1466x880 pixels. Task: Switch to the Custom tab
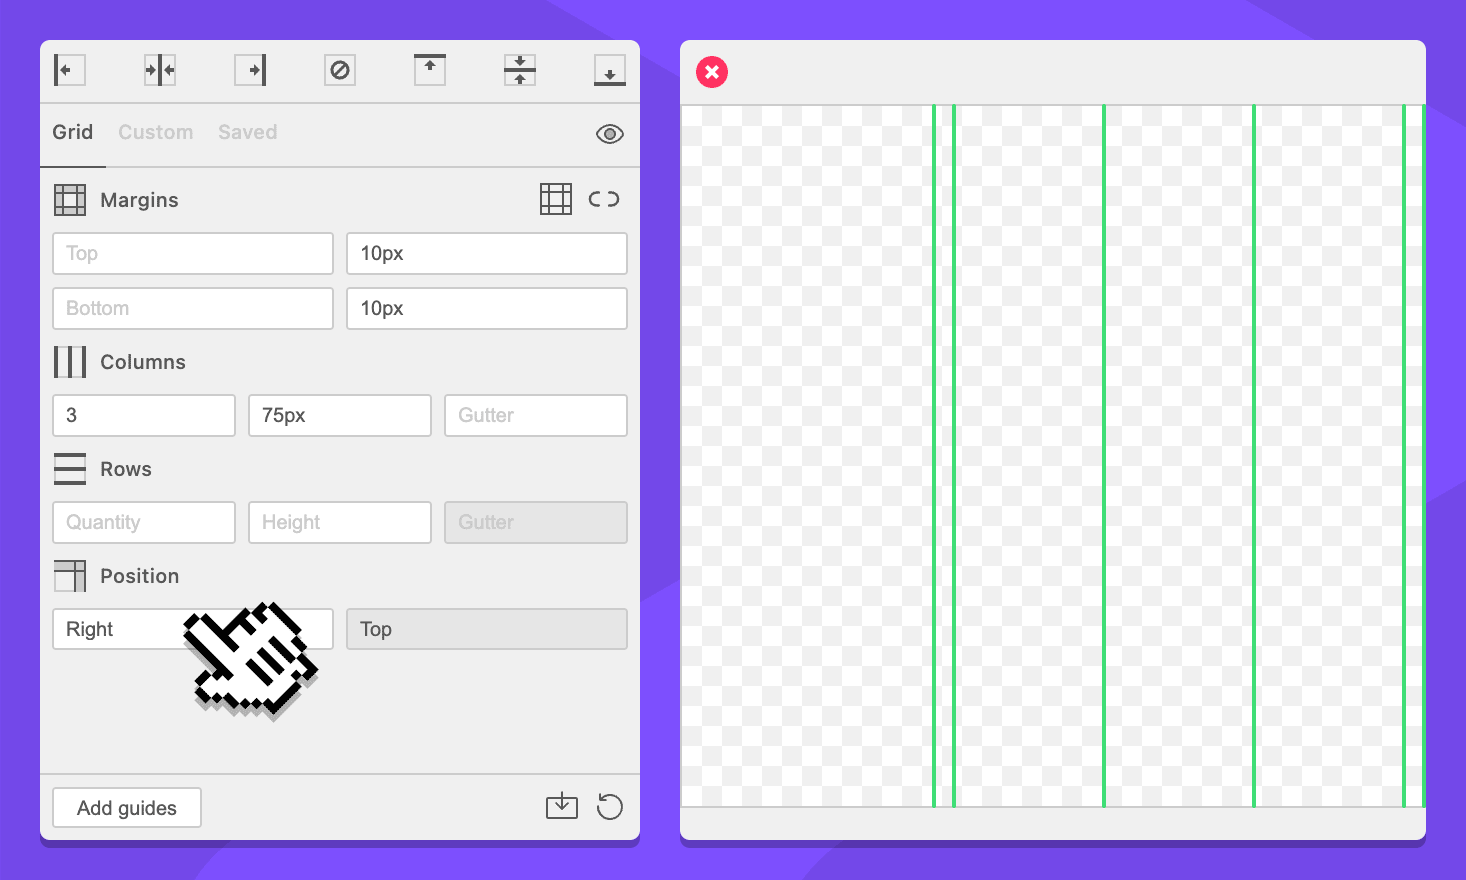156,132
